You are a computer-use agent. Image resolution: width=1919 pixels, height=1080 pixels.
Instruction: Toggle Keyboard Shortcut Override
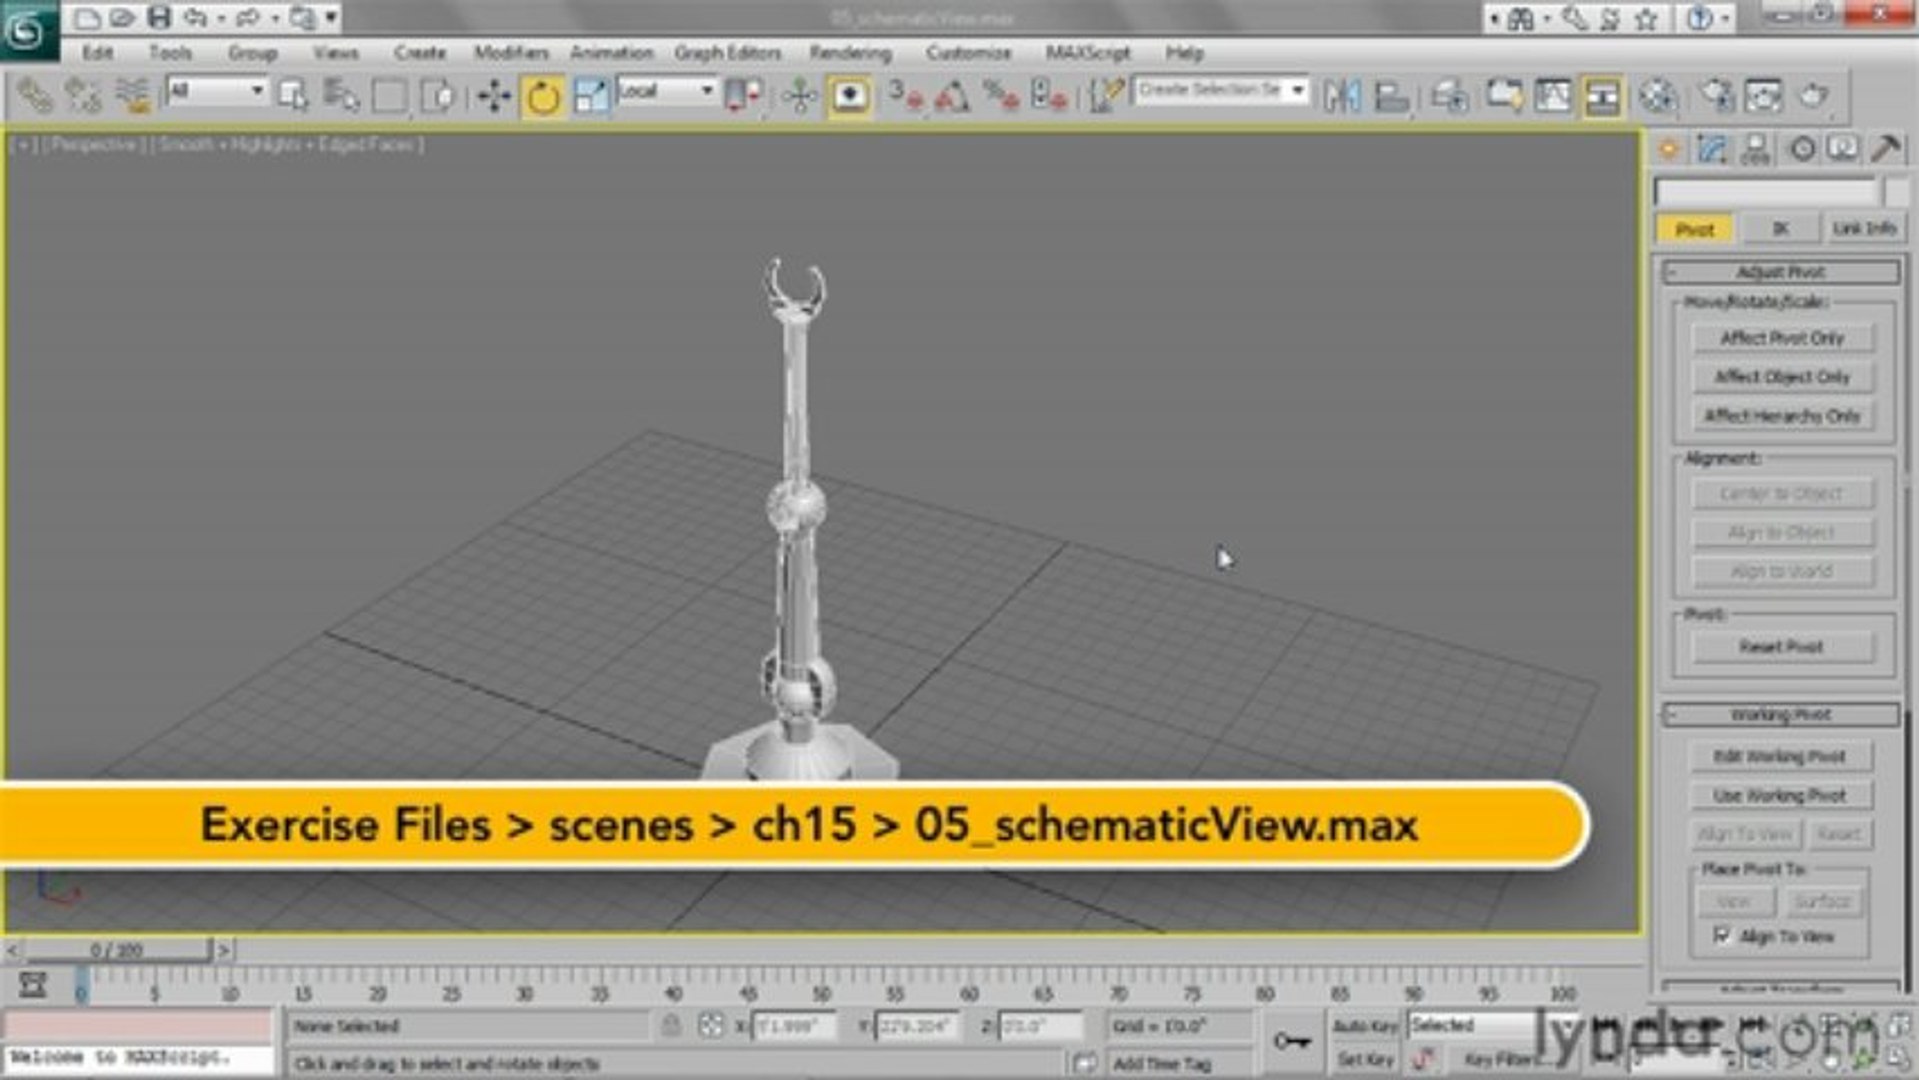[x=849, y=96]
